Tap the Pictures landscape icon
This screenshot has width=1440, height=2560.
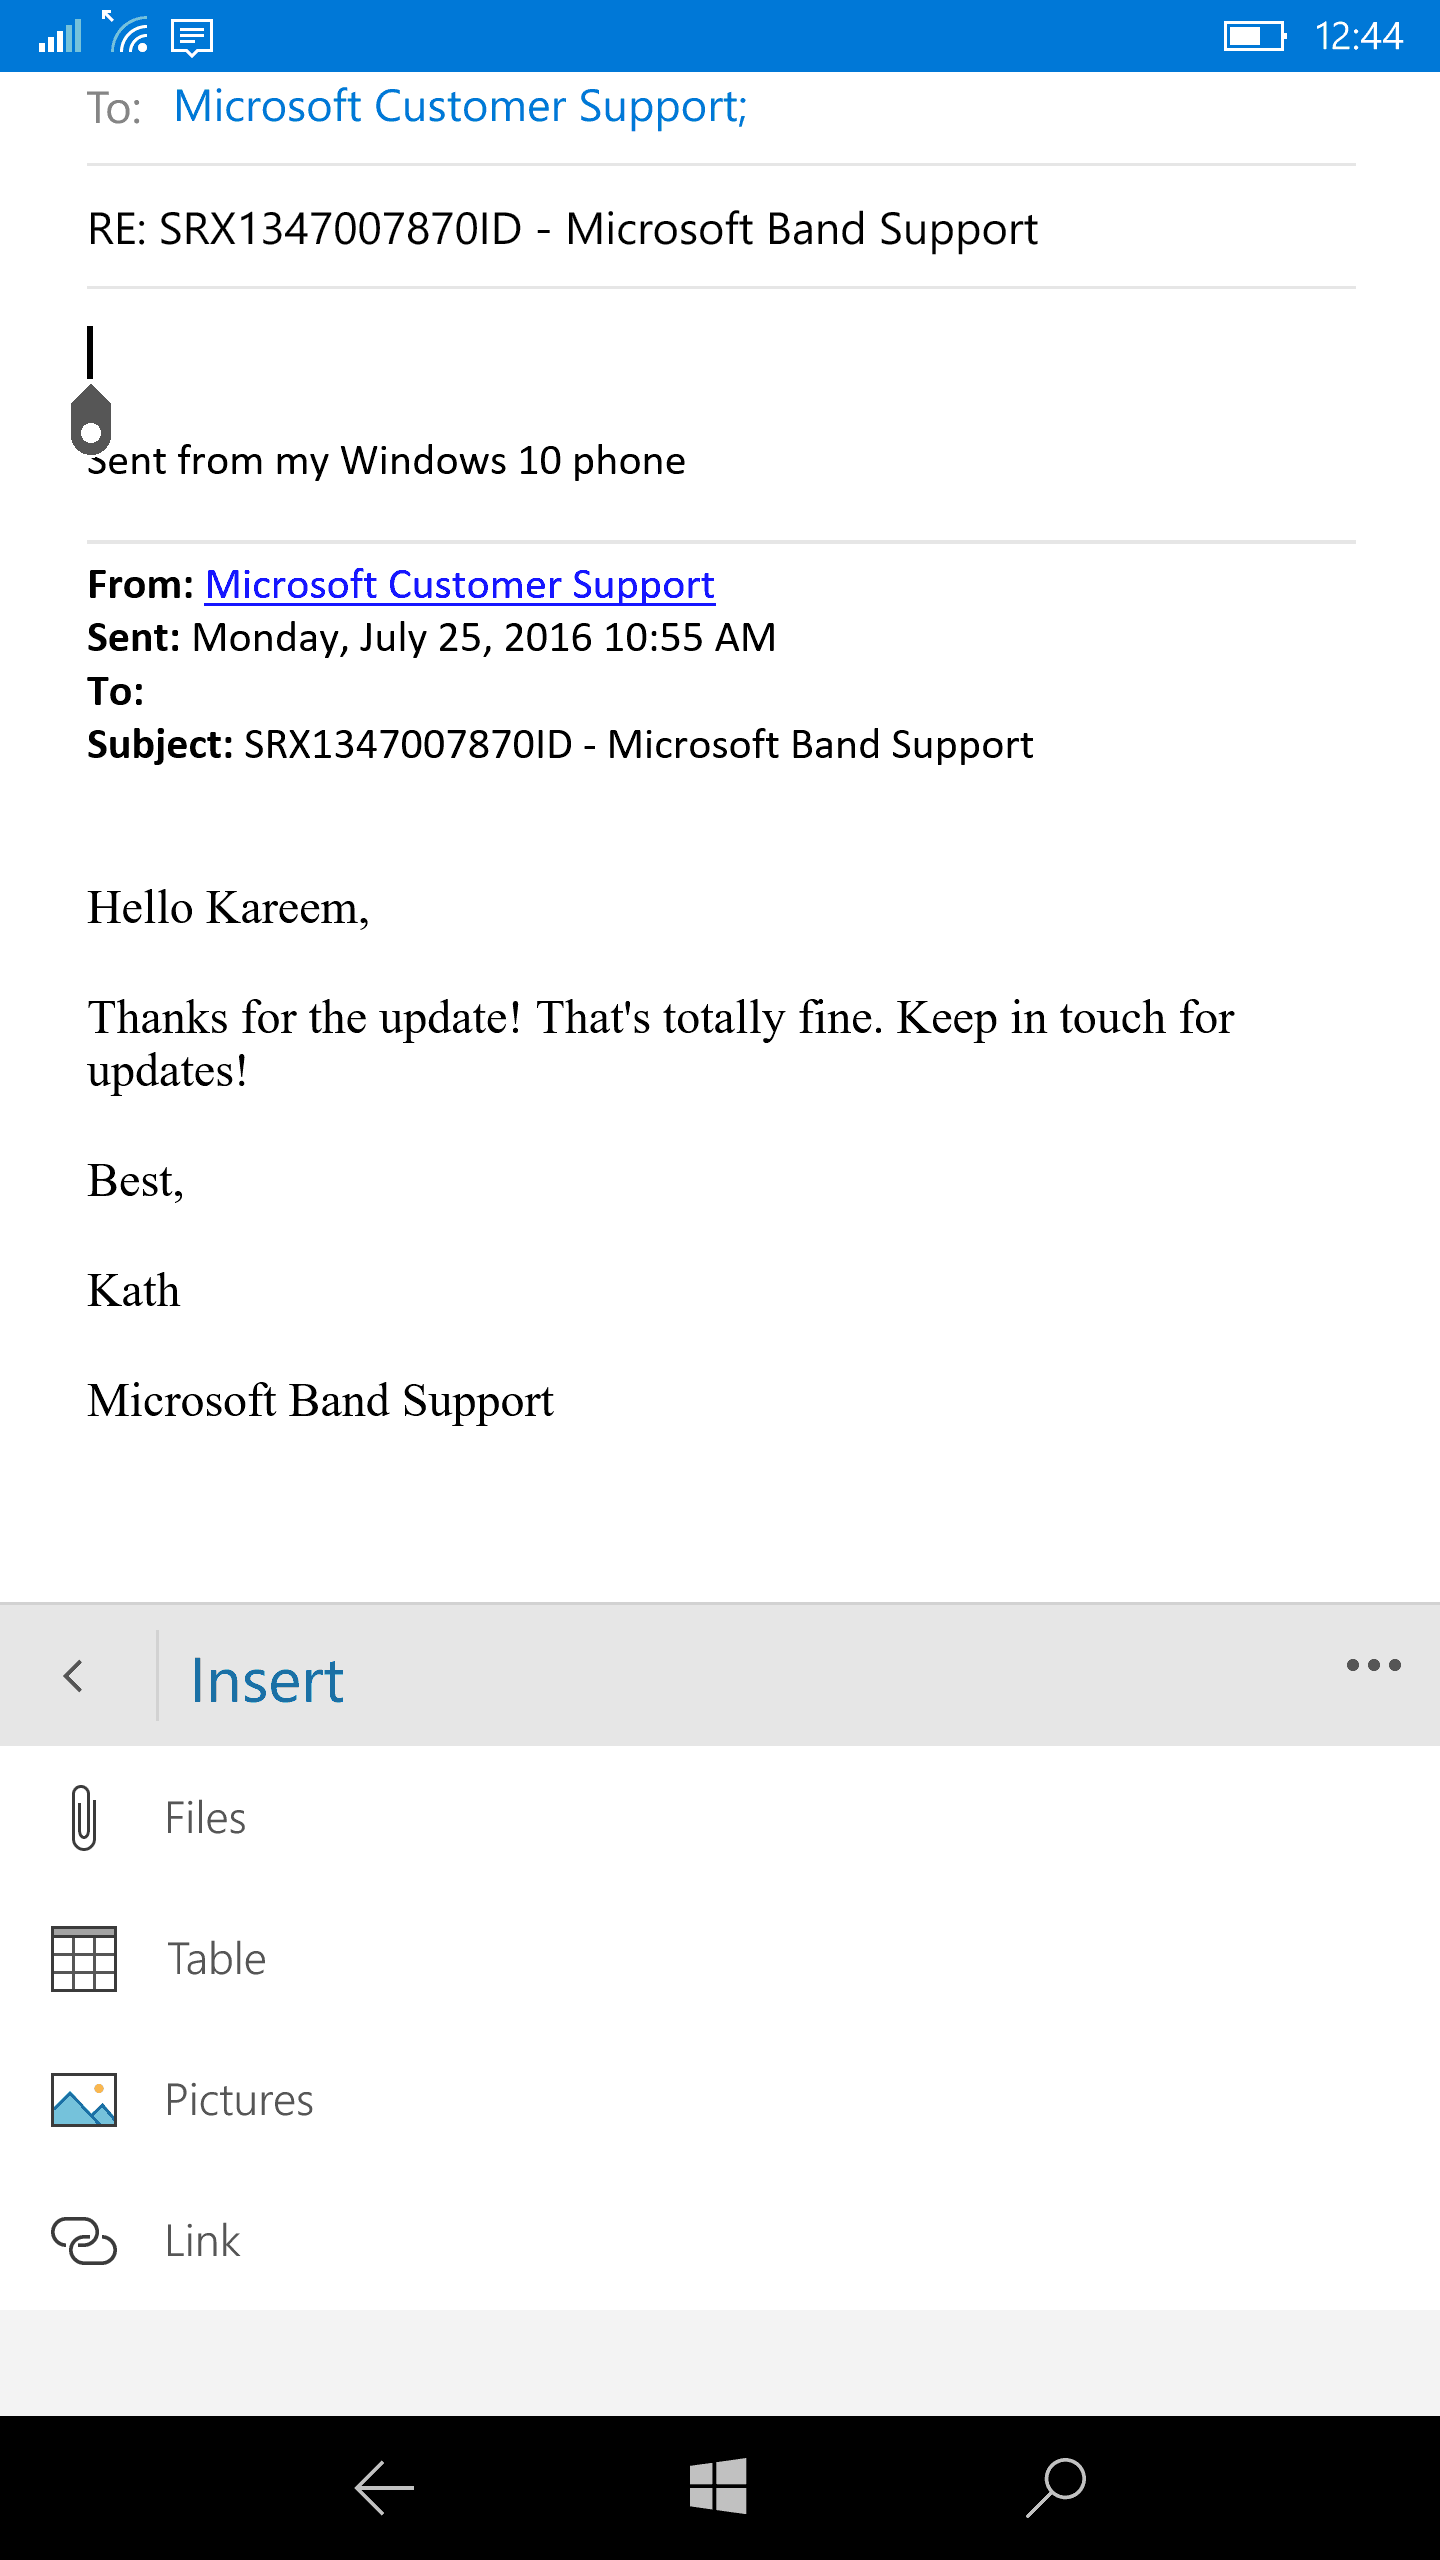point(84,2100)
